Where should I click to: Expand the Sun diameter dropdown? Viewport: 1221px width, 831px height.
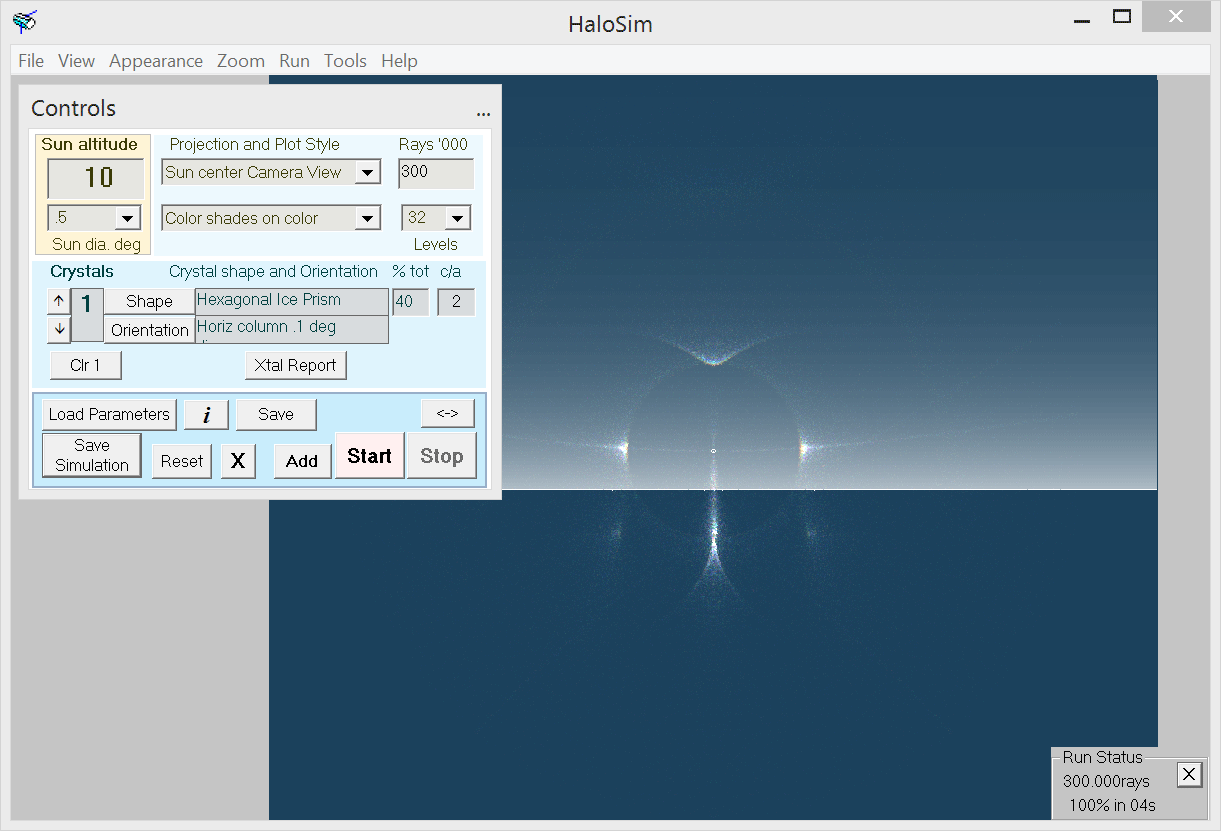pyautogui.click(x=128, y=218)
